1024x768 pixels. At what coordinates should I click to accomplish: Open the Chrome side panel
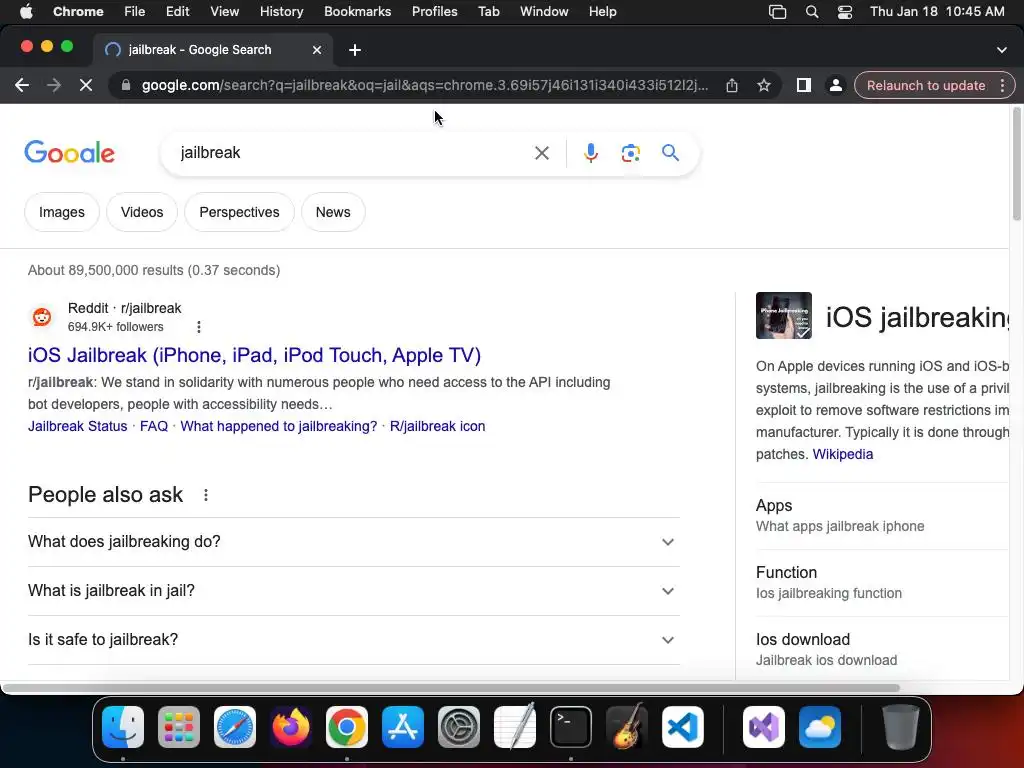coord(804,86)
